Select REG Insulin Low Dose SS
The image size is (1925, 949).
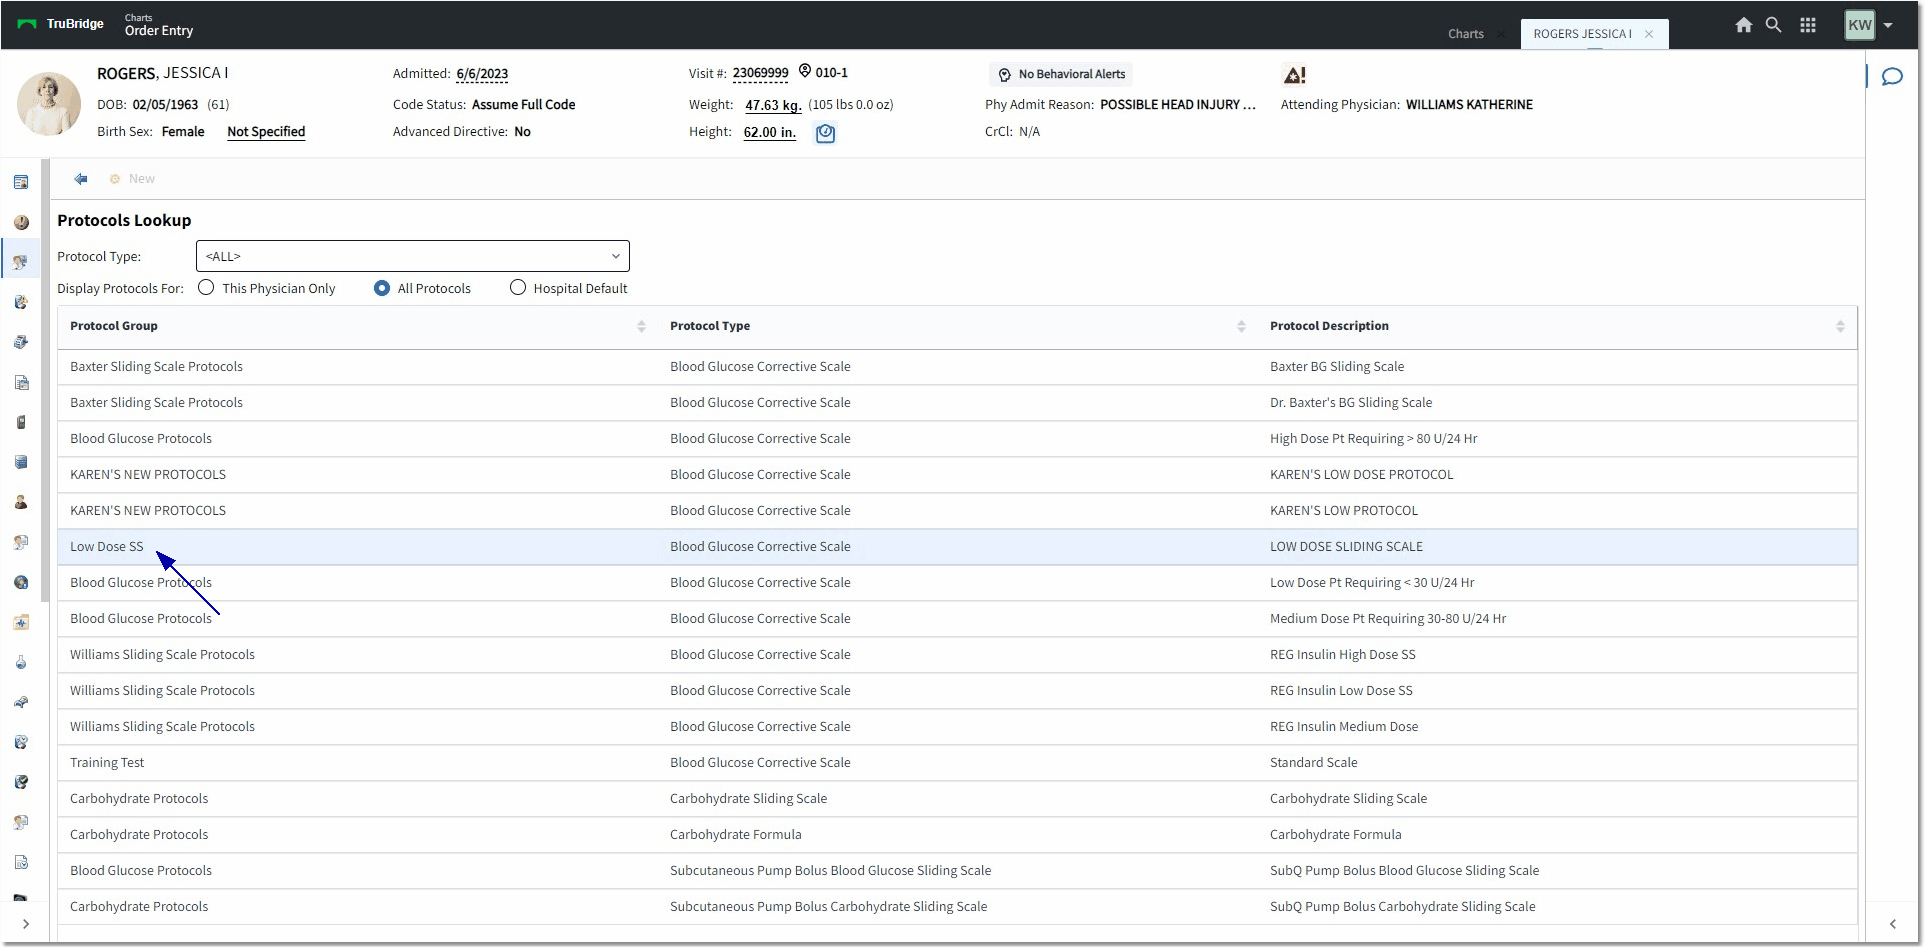pyautogui.click(x=1341, y=691)
